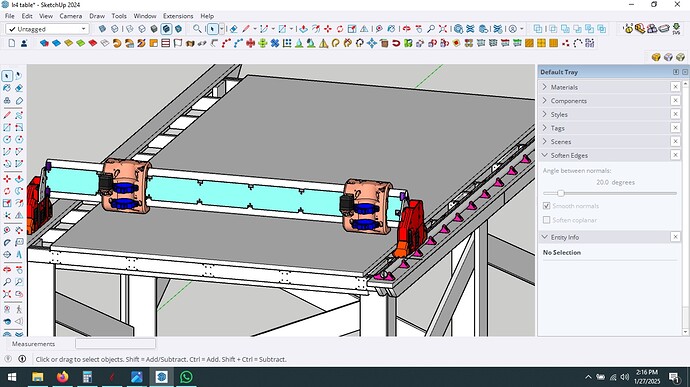This screenshot has height=387, width=690.
Task: Click the Search magnifier icon in top toolbar
Action: [197, 29]
